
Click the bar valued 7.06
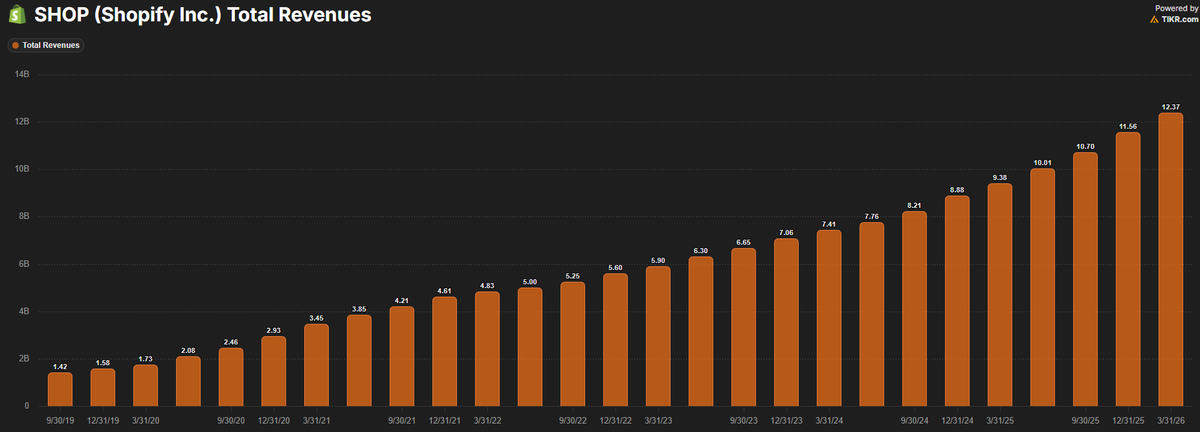pos(786,322)
